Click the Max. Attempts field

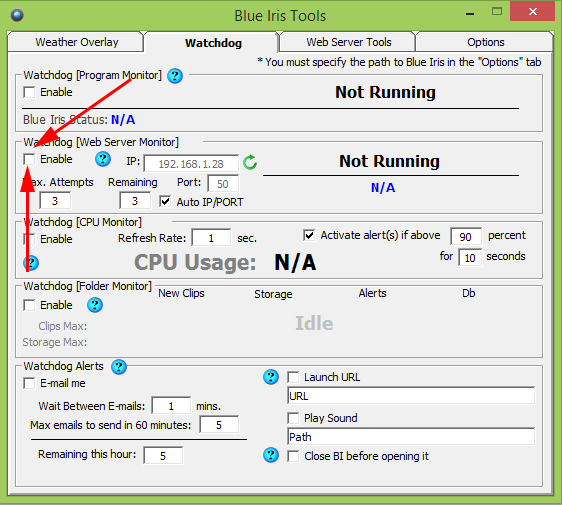coord(55,201)
